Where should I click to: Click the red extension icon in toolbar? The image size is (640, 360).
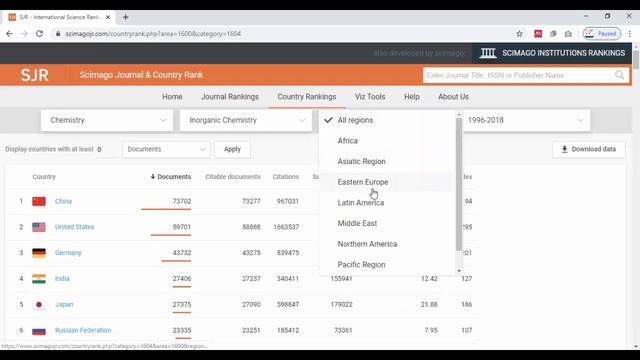coord(538,34)
